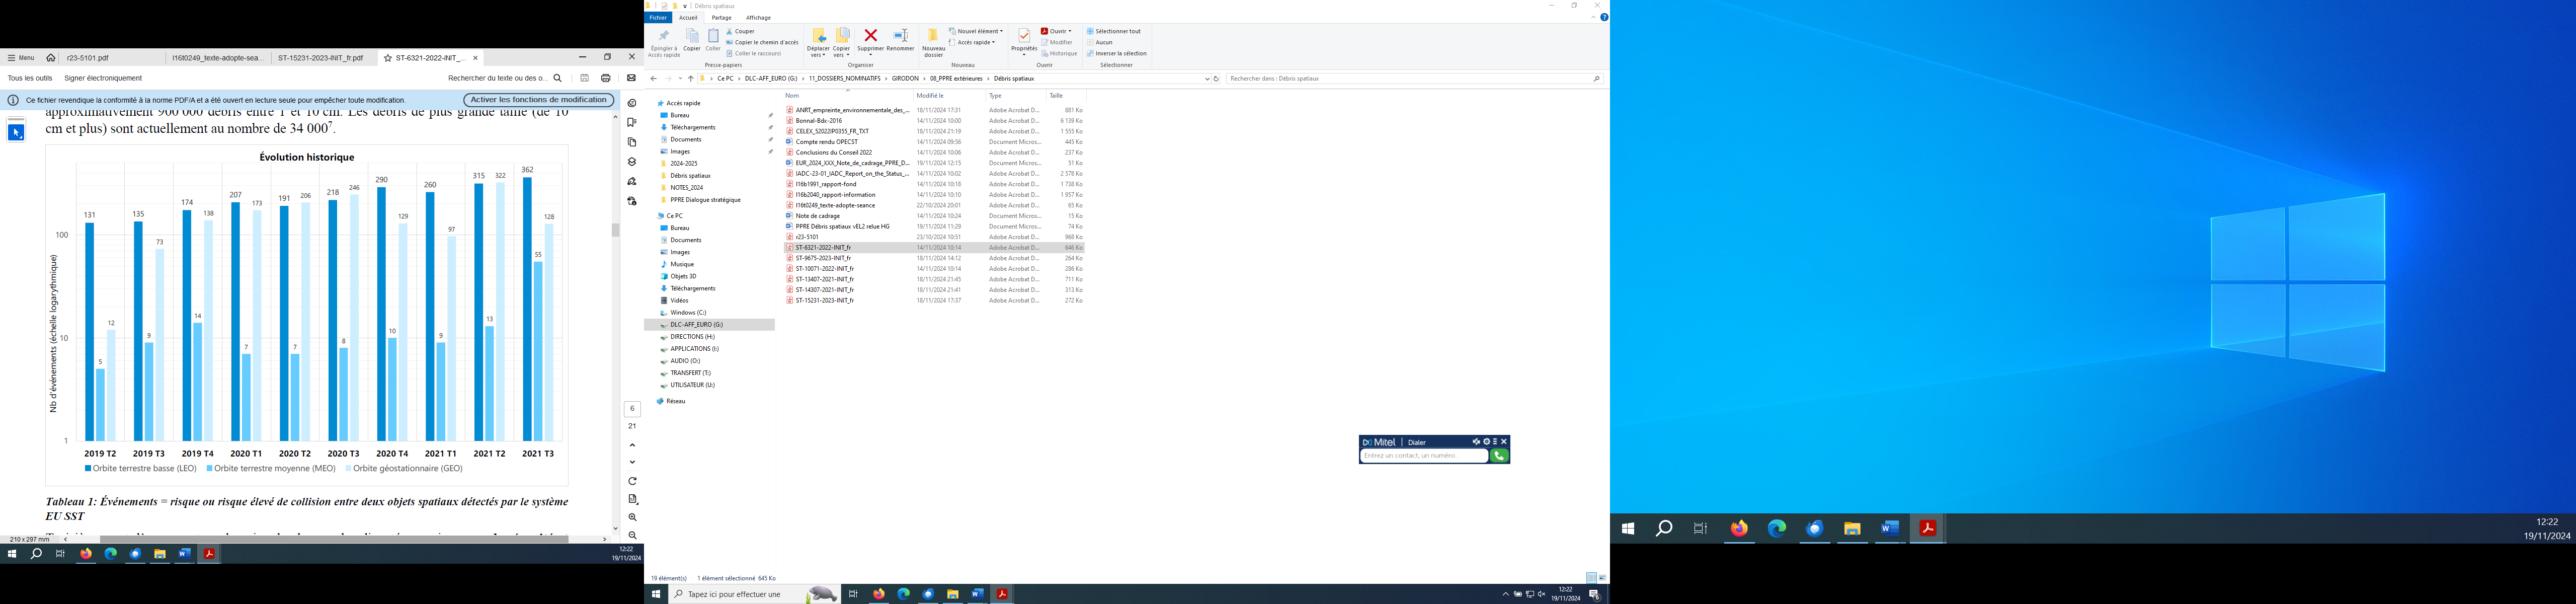Open the Affichage ribbon tab
The image size is (2576, 604).
pyautogui.click(x=758, y=18)
